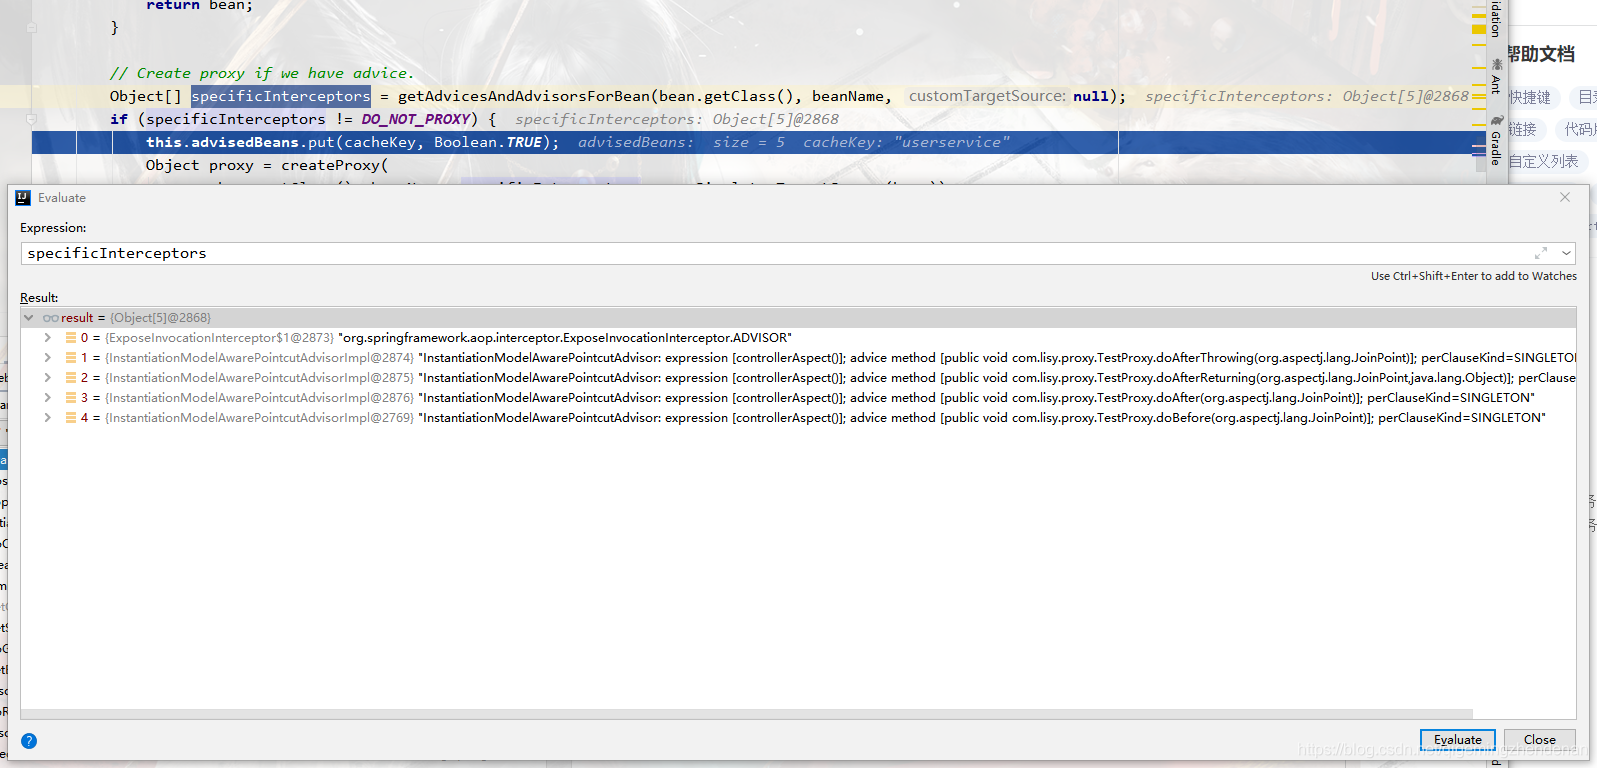Click the 'Expression:' label
1597x768 pixels.
[53, 228]
